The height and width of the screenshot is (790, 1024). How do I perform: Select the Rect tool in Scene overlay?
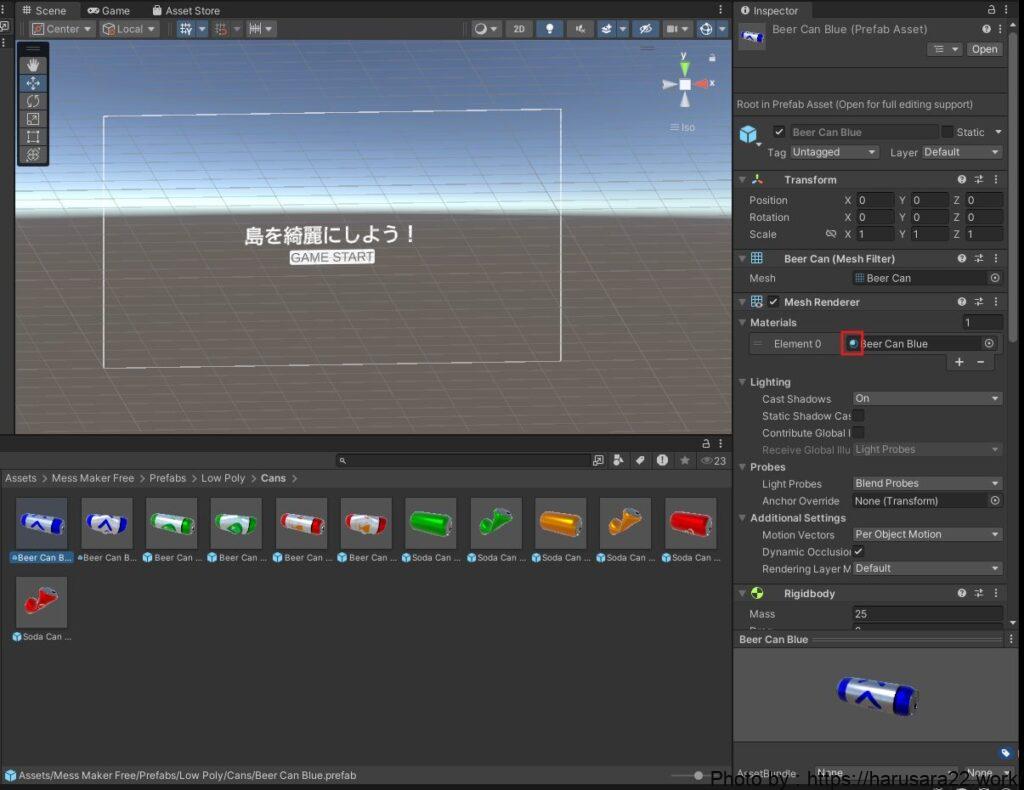(33, 137)
